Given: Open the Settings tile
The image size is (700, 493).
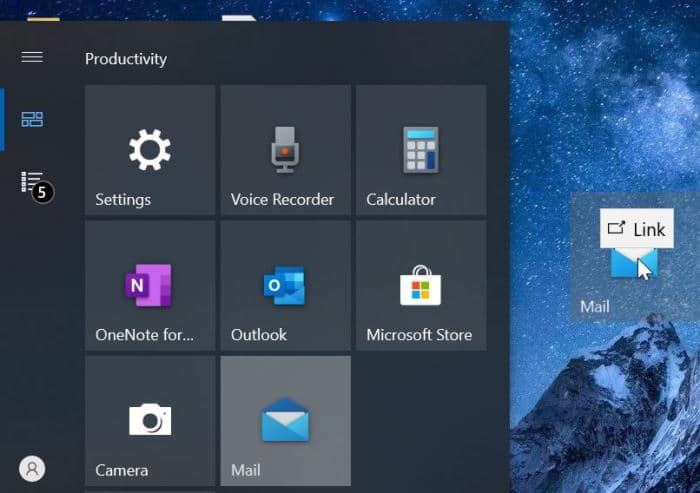Looking at the screenshot, I should tap(150, 150).
